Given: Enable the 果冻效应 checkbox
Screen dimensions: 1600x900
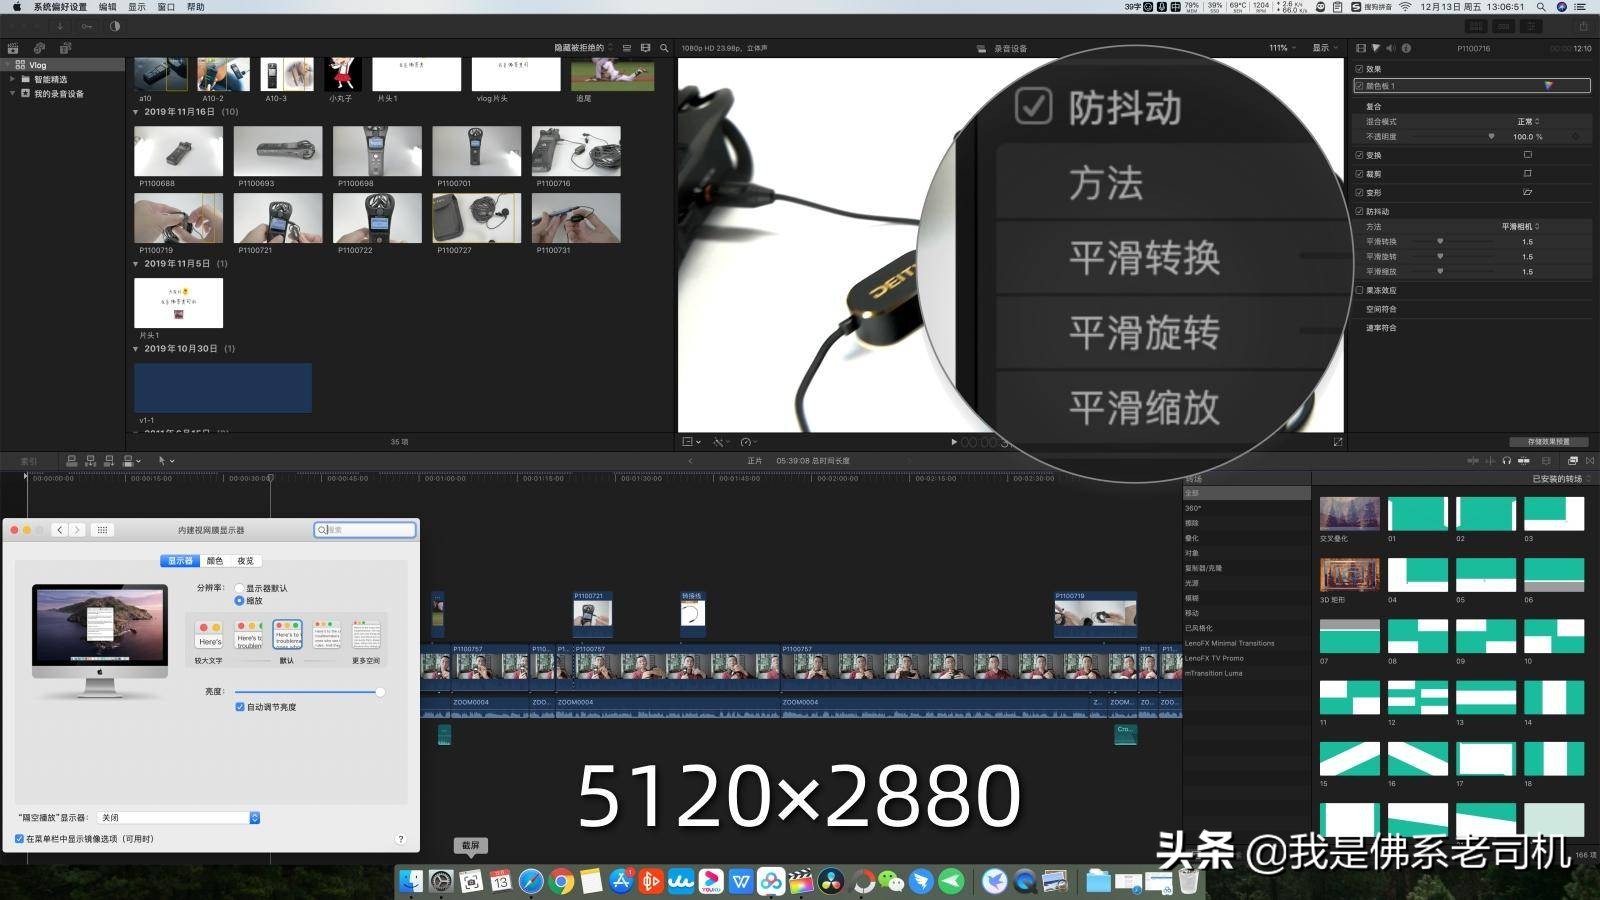Looking at the screenshot, I should click(1359, 289).
